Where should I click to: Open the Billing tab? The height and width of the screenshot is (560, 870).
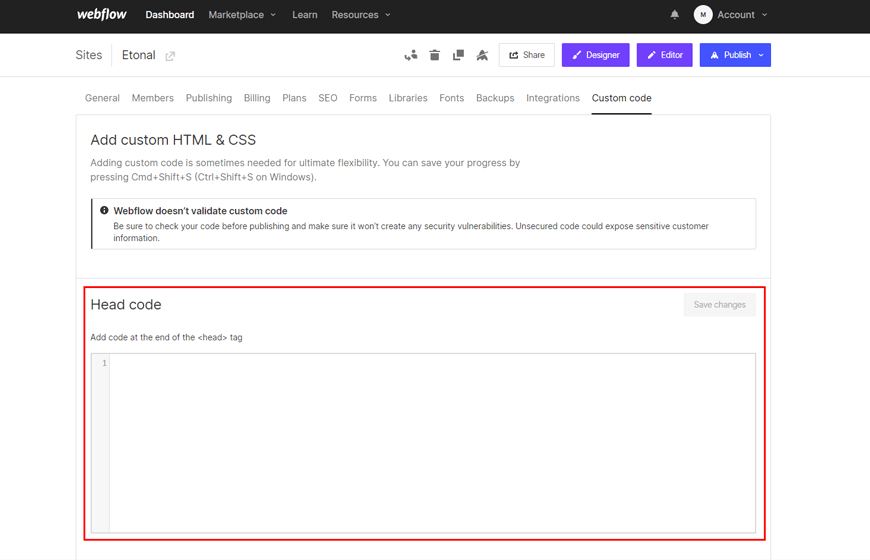pyautogui.click(x=257, y=98)
